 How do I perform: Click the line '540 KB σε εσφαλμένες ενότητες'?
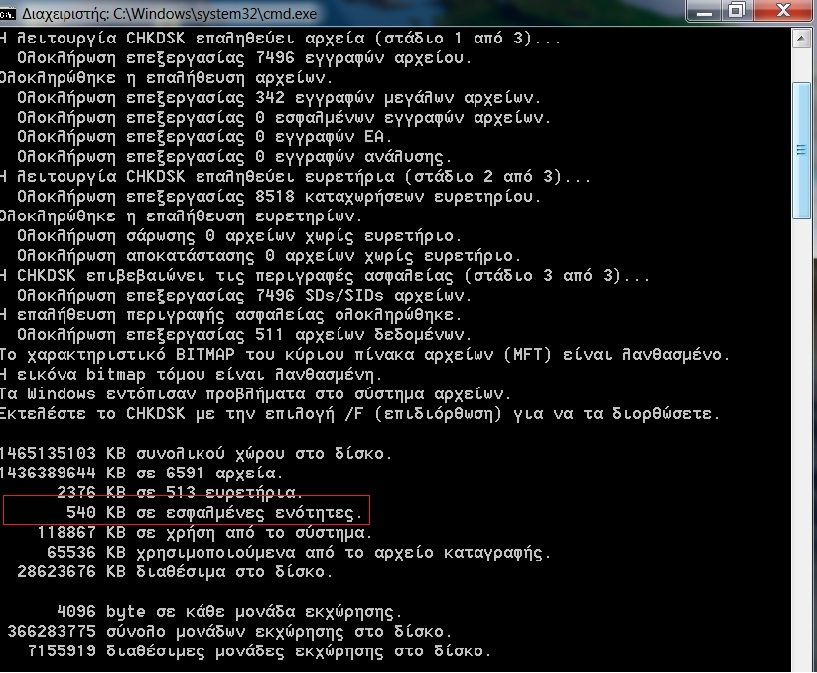pos(214,513)
